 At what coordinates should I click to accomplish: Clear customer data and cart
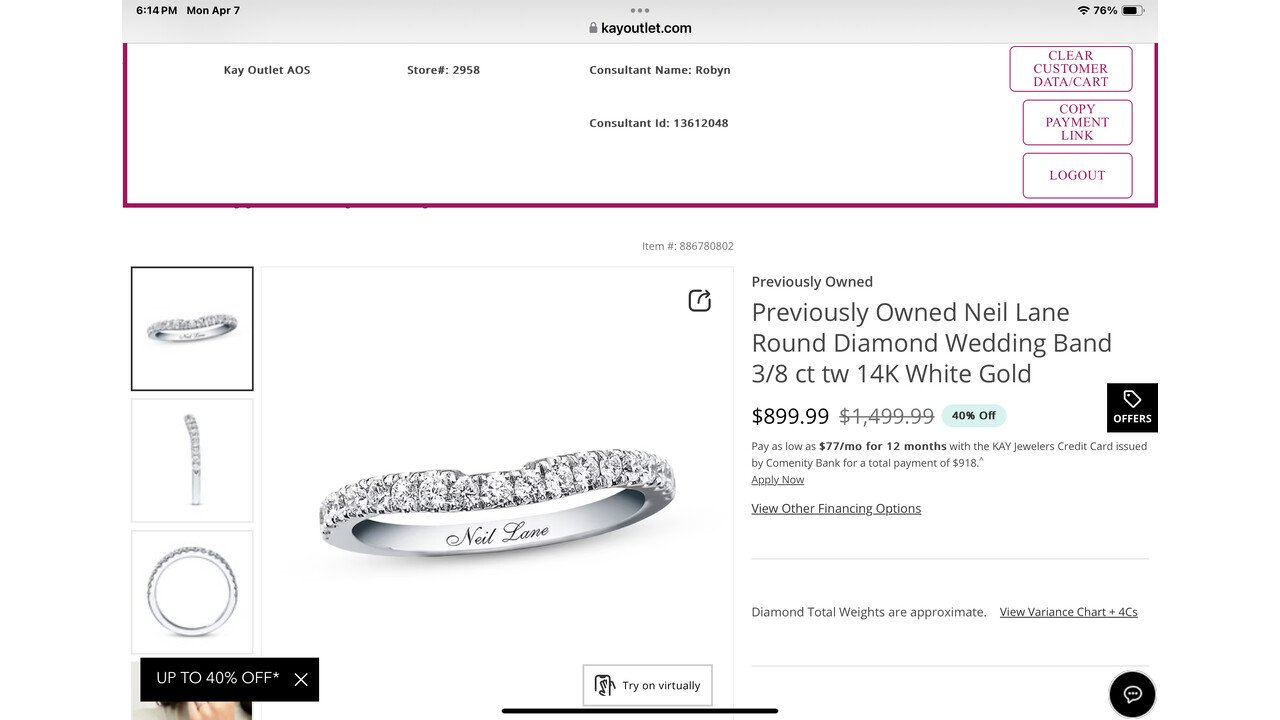click(x=1071, y=68)
